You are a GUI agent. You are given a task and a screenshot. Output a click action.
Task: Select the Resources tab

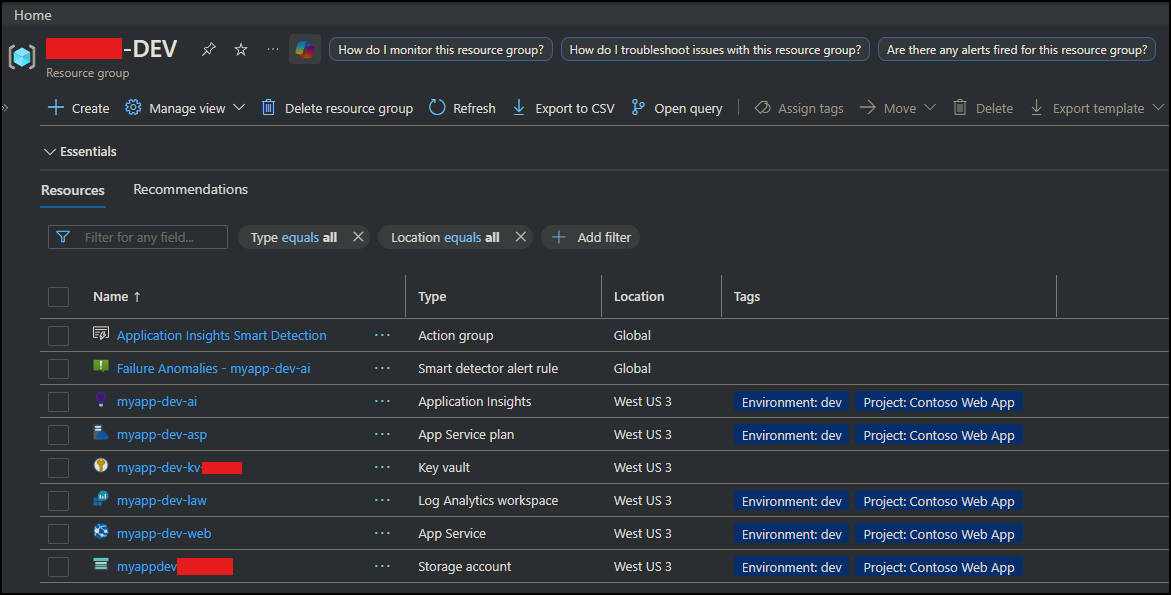pyautogui.click(x=73, y=190)
